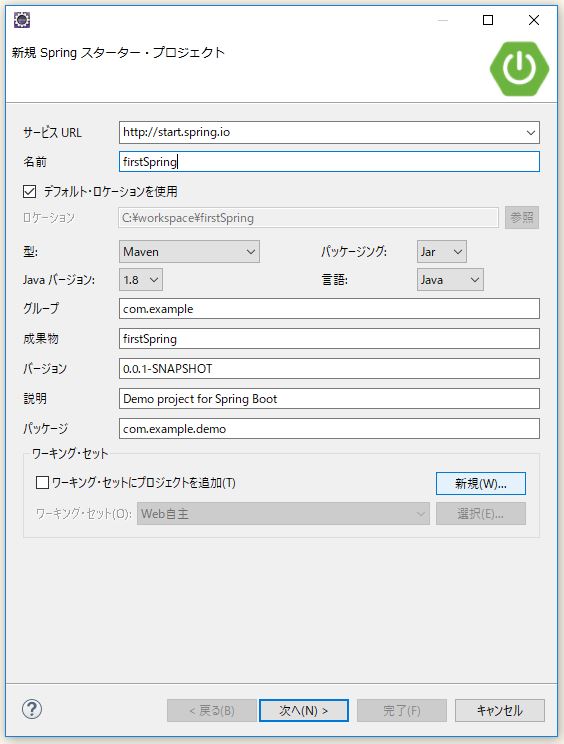
Task: Open the Java バージョン 1.8 dropdown
Action: coord(141,279)
